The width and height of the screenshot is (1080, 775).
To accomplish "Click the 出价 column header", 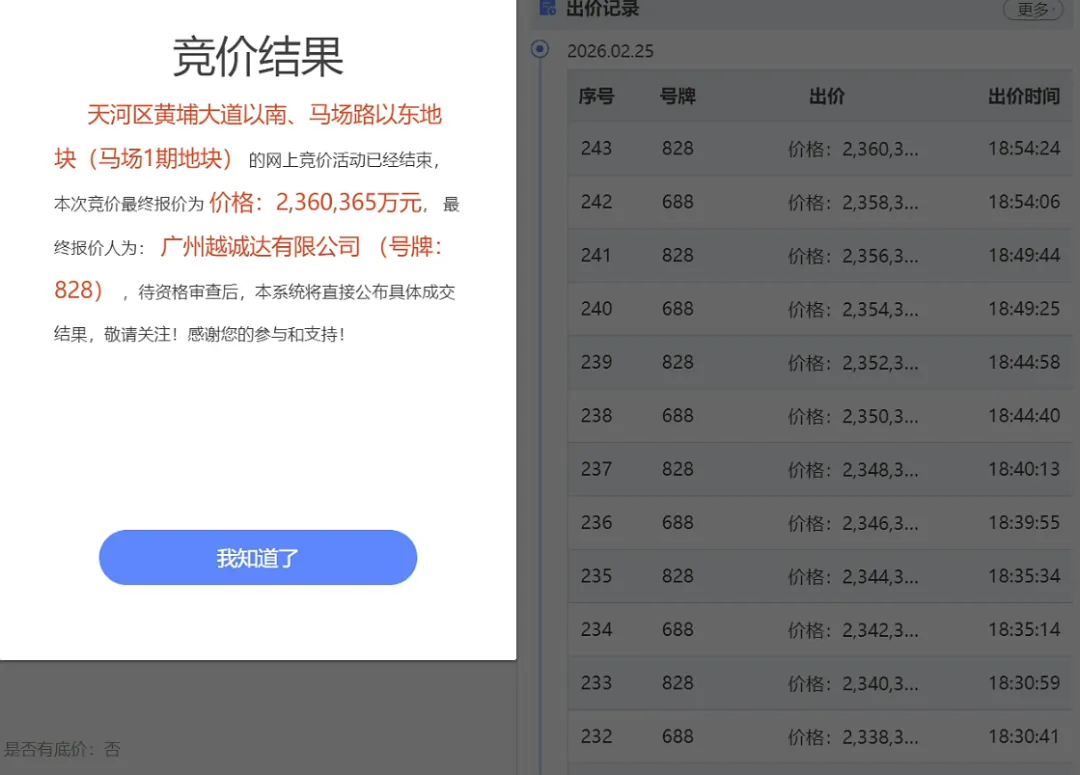I will (827, 96).
